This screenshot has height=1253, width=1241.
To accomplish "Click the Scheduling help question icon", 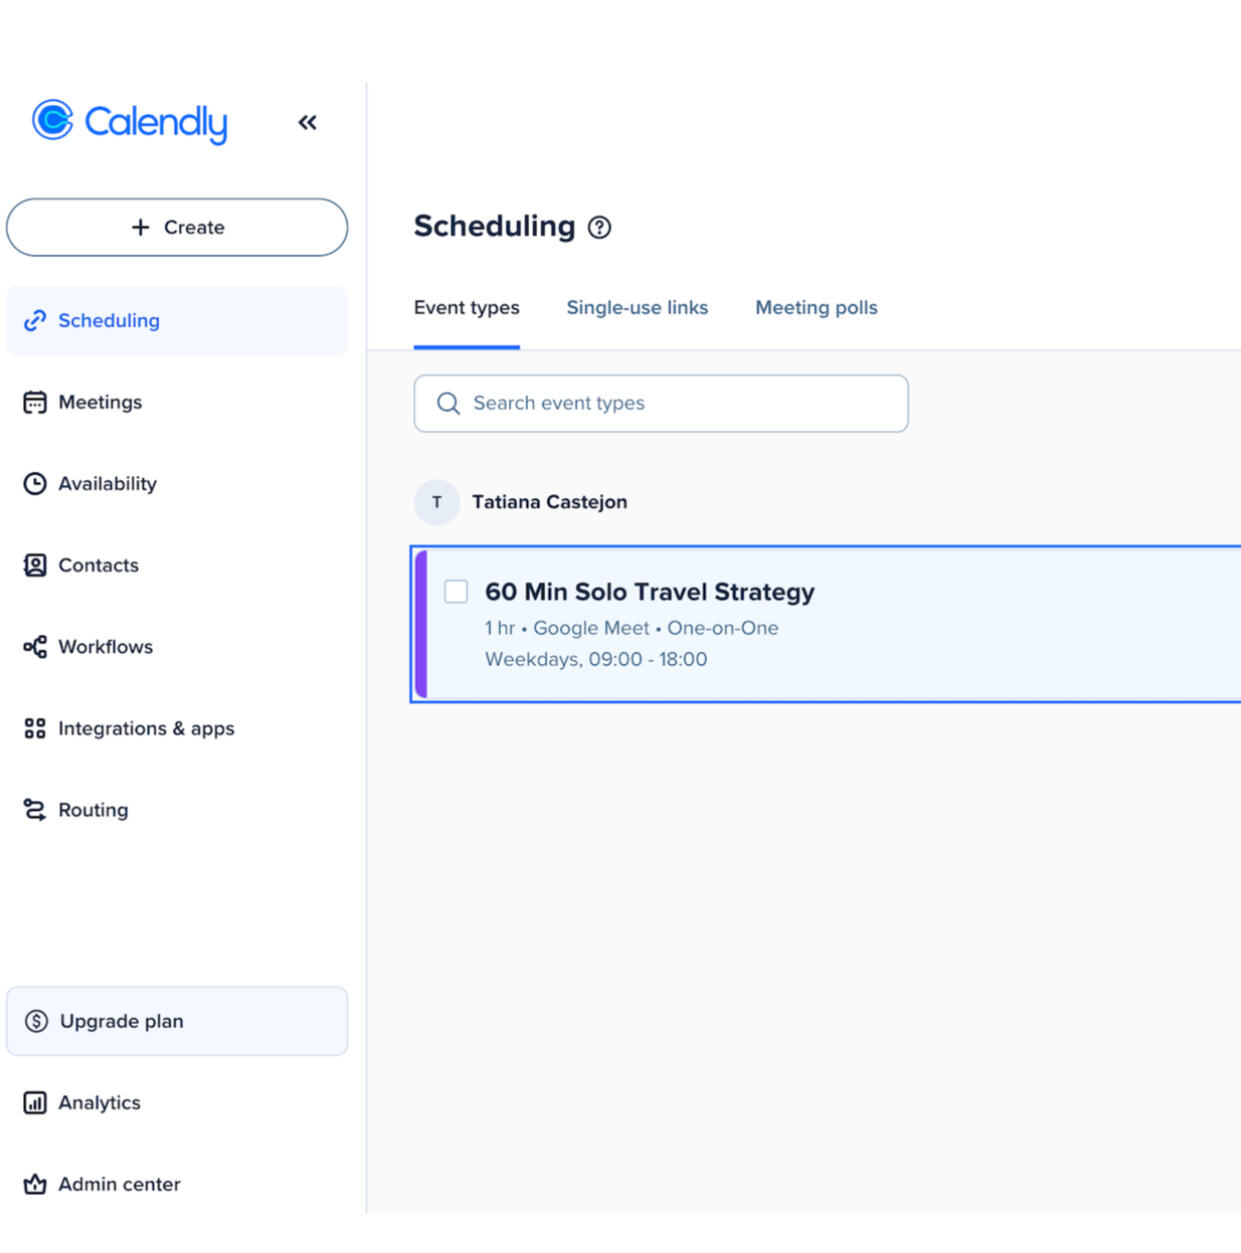I will (599, 228).
